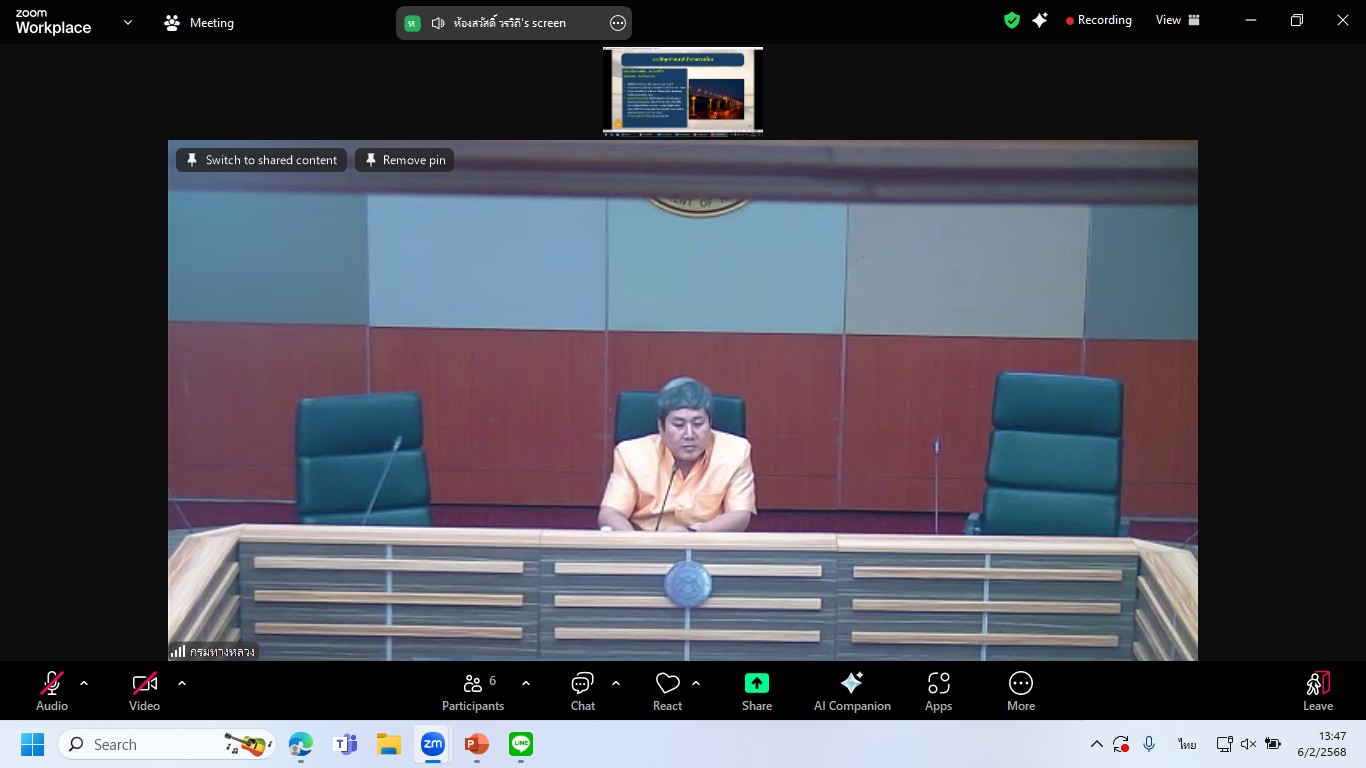Open AI Companion from the toolbar
1366x768 pixels.
tap(852, 691)
